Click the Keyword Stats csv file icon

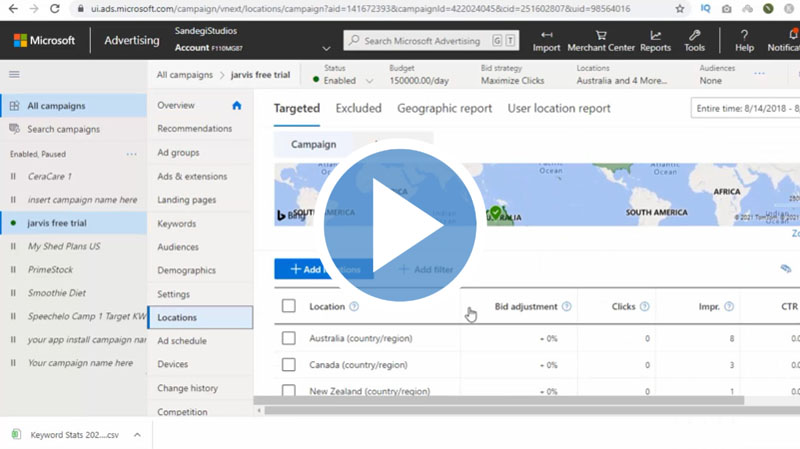(x=16, y=434)
